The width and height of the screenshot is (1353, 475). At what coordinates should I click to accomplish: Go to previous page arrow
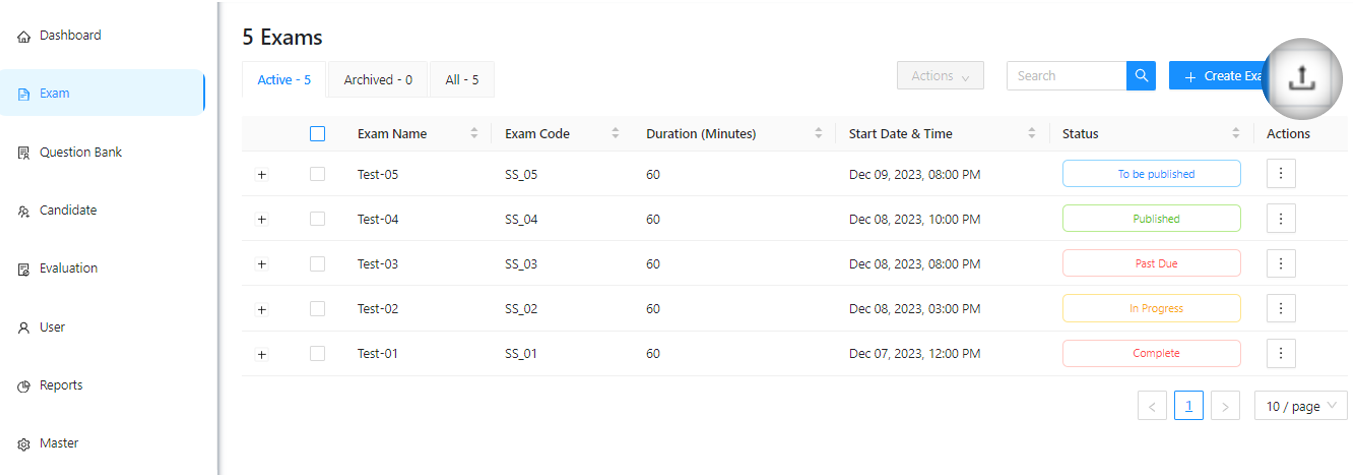(1152, 406)
